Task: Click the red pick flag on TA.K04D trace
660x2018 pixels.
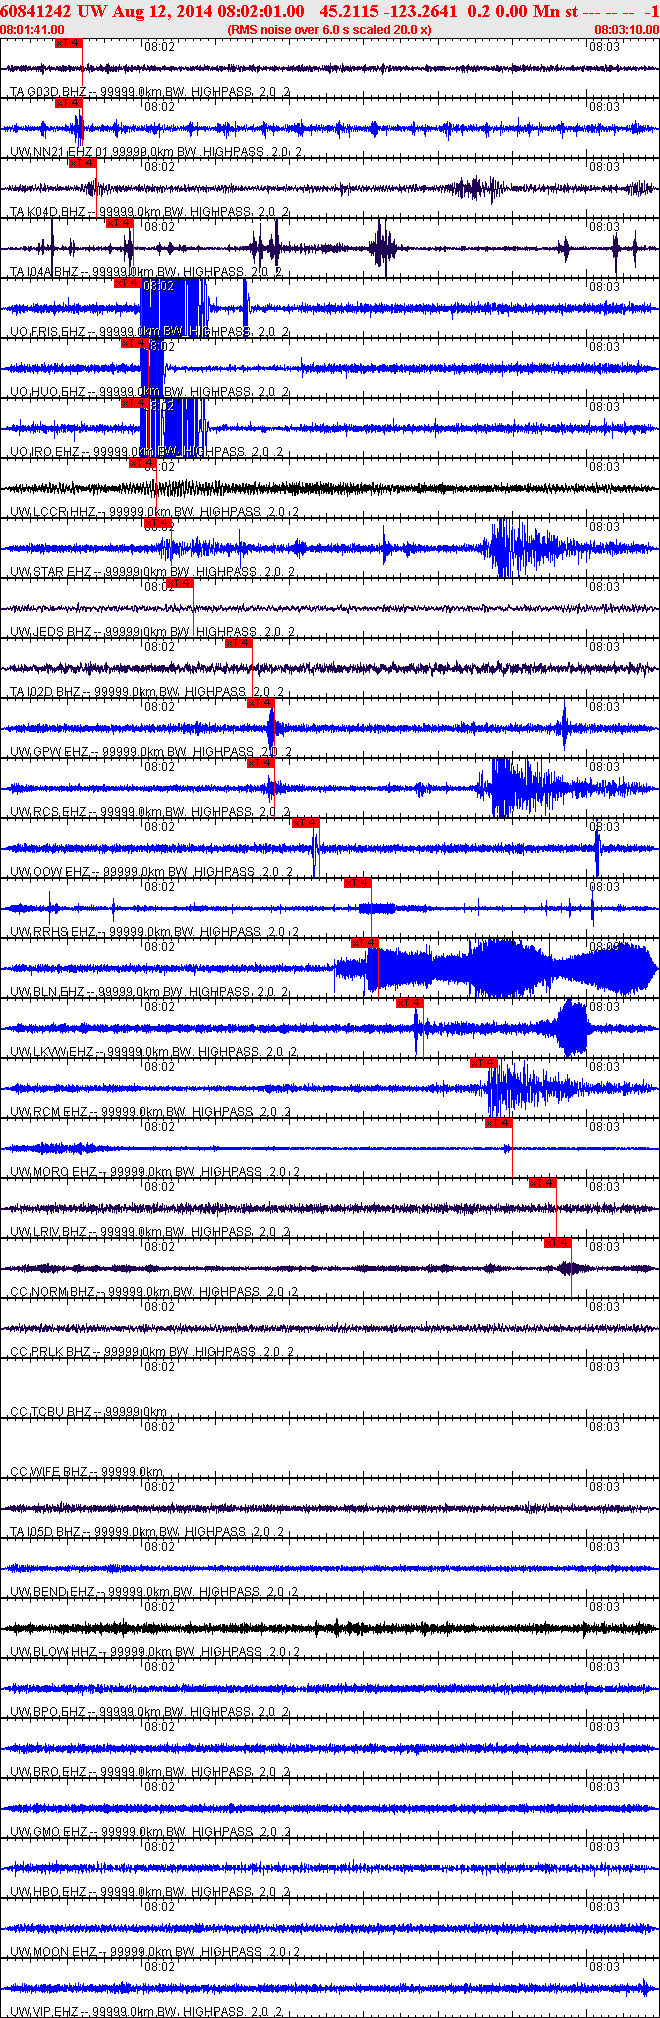Action: (x=82, y=163)
